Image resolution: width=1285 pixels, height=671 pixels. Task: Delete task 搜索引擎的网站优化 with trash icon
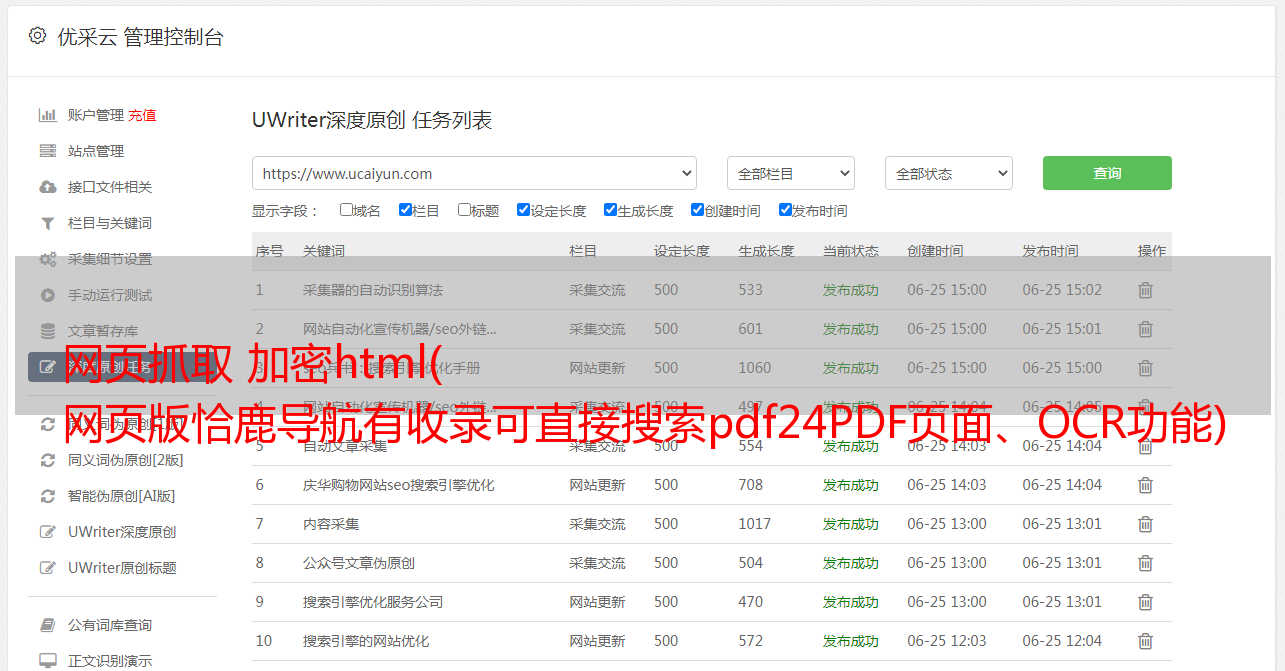1146,641
